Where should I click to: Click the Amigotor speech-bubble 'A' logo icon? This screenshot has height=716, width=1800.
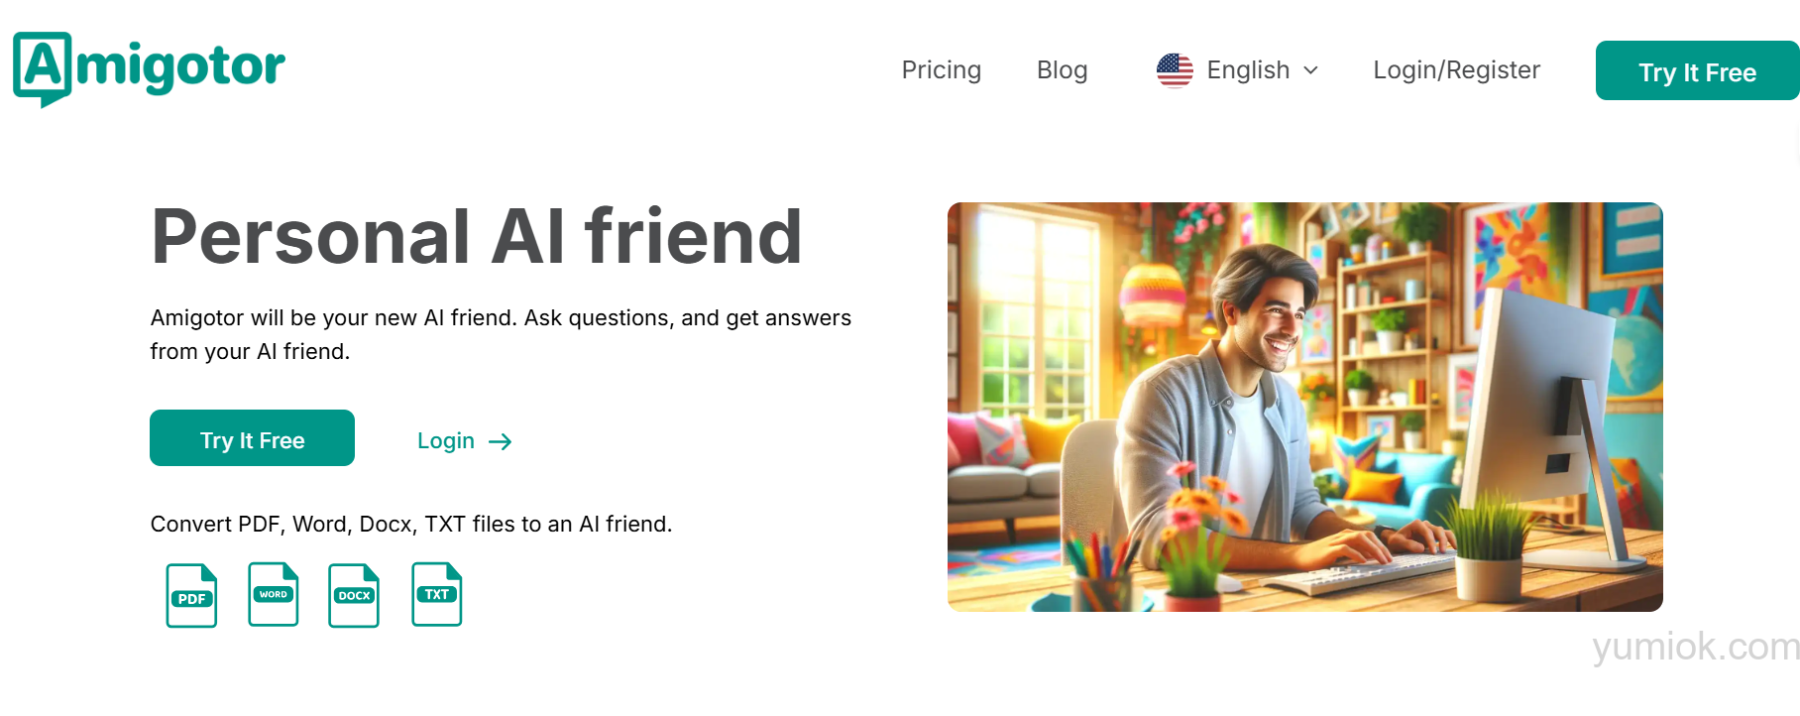(x=42, y=68)
